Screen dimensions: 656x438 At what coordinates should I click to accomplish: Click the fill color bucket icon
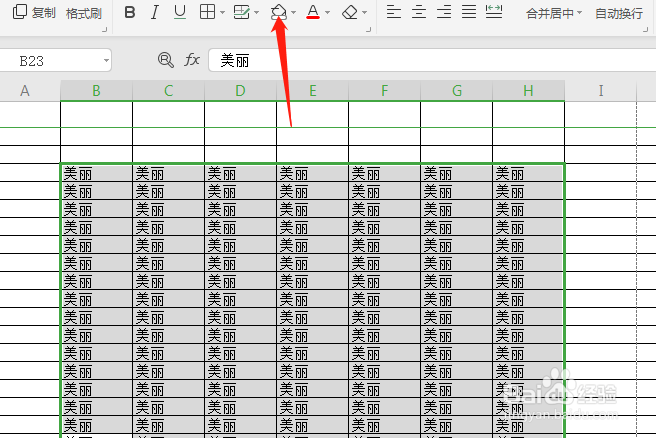tap(279, 12)
